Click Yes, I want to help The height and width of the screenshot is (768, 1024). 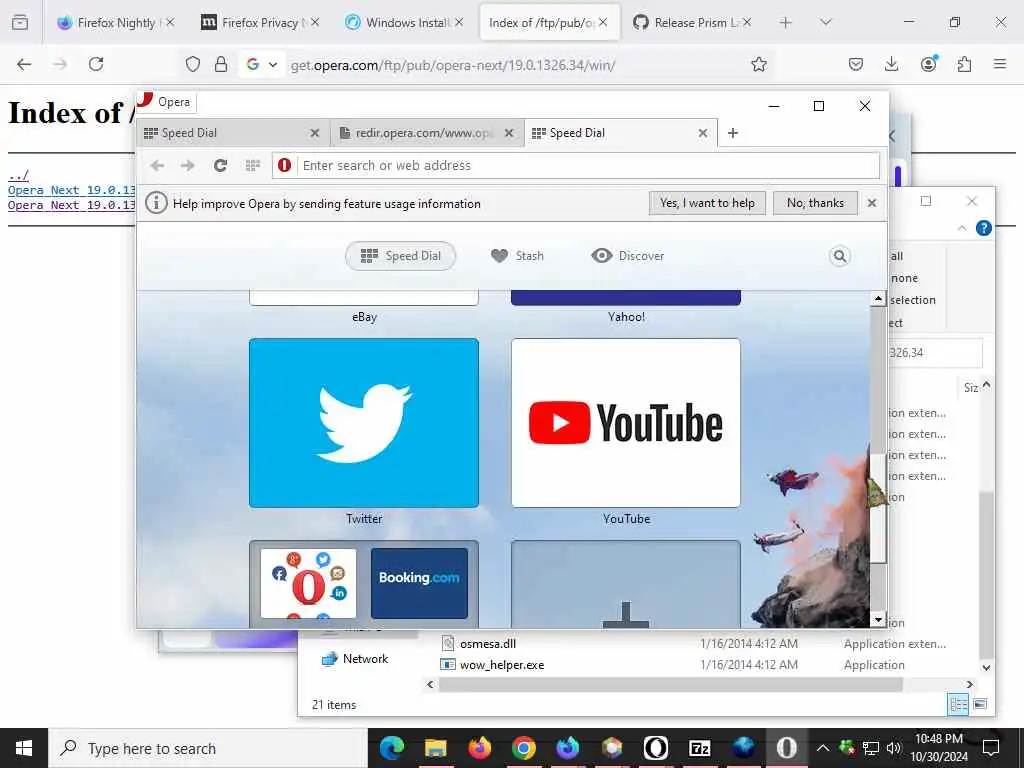click(707, 203)
